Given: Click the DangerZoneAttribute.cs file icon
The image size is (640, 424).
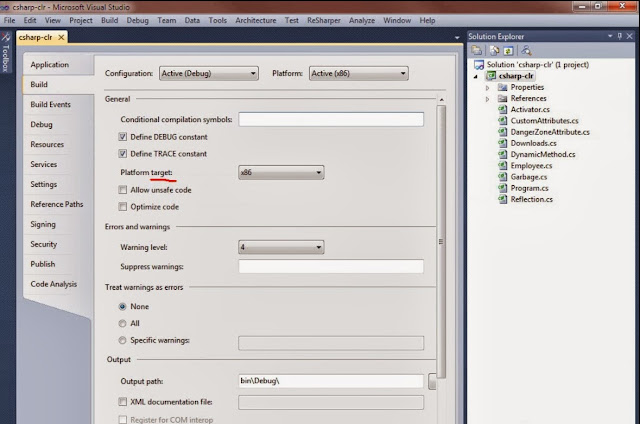Looking at the screenshot, I should point(502,132).
